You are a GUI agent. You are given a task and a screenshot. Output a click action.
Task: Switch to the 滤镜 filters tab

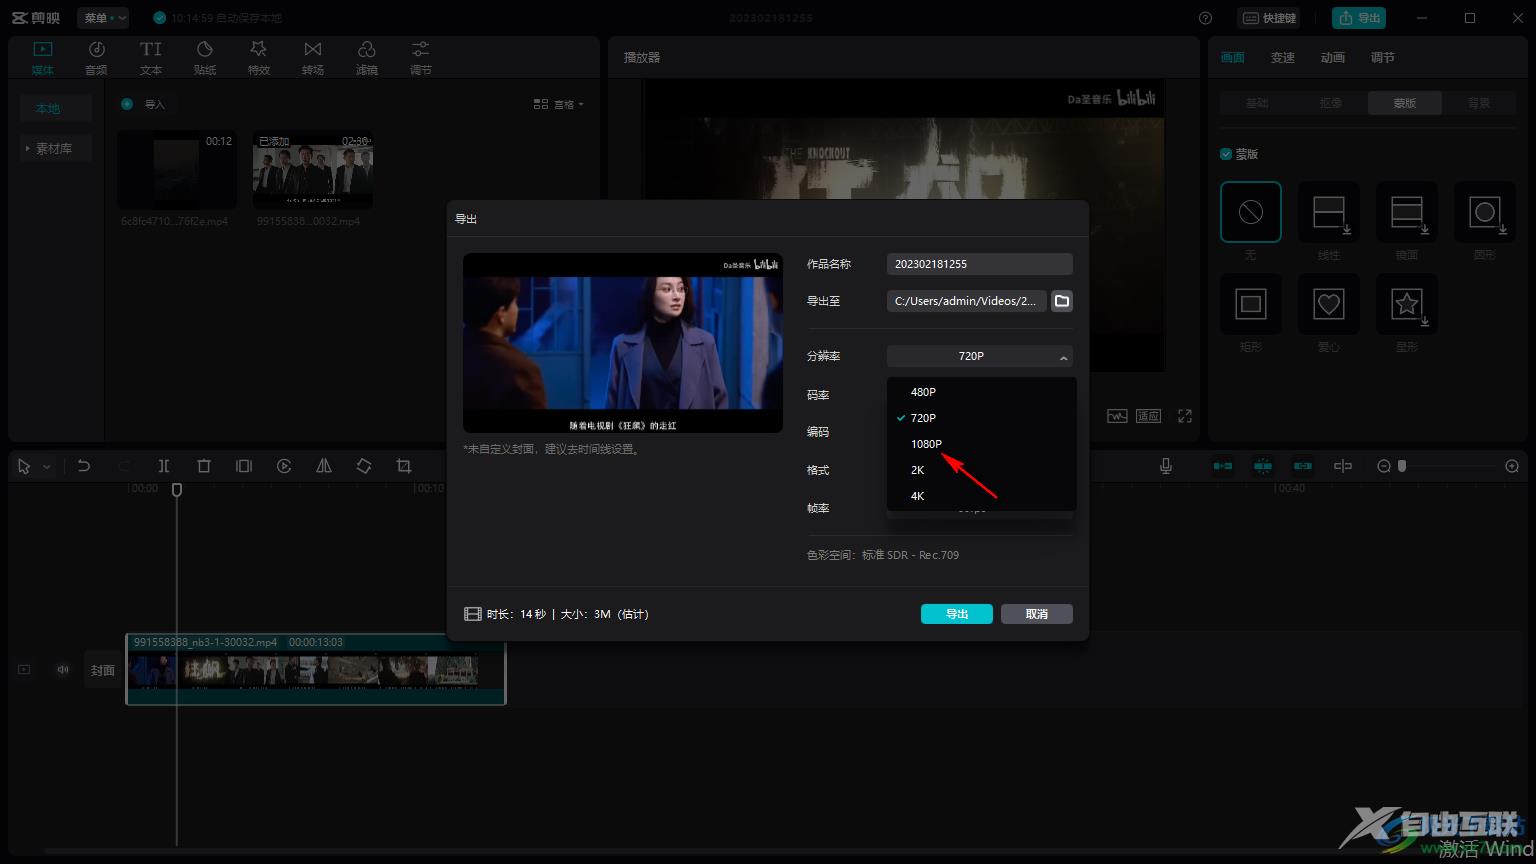coord(367,58)
